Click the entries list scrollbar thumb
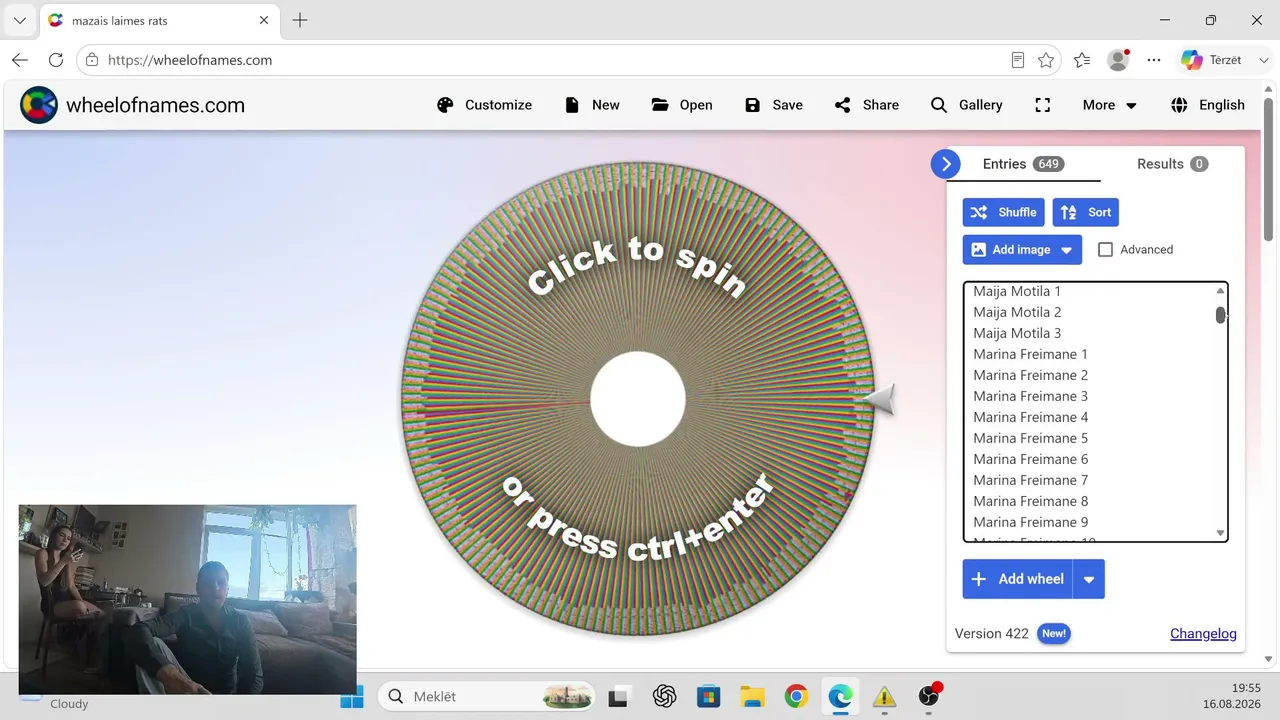This screenshot has width=1280, height=720. (1220, 315)
